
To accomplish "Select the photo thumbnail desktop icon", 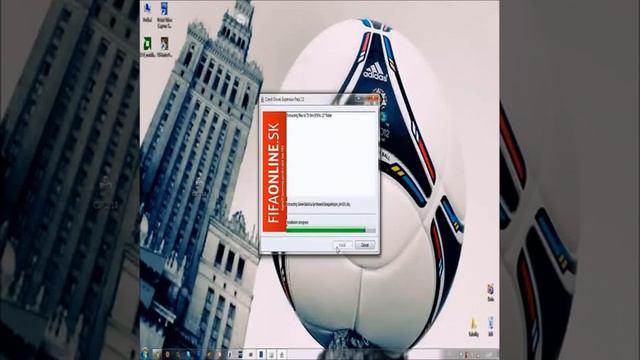I will [x=164, y=47].
